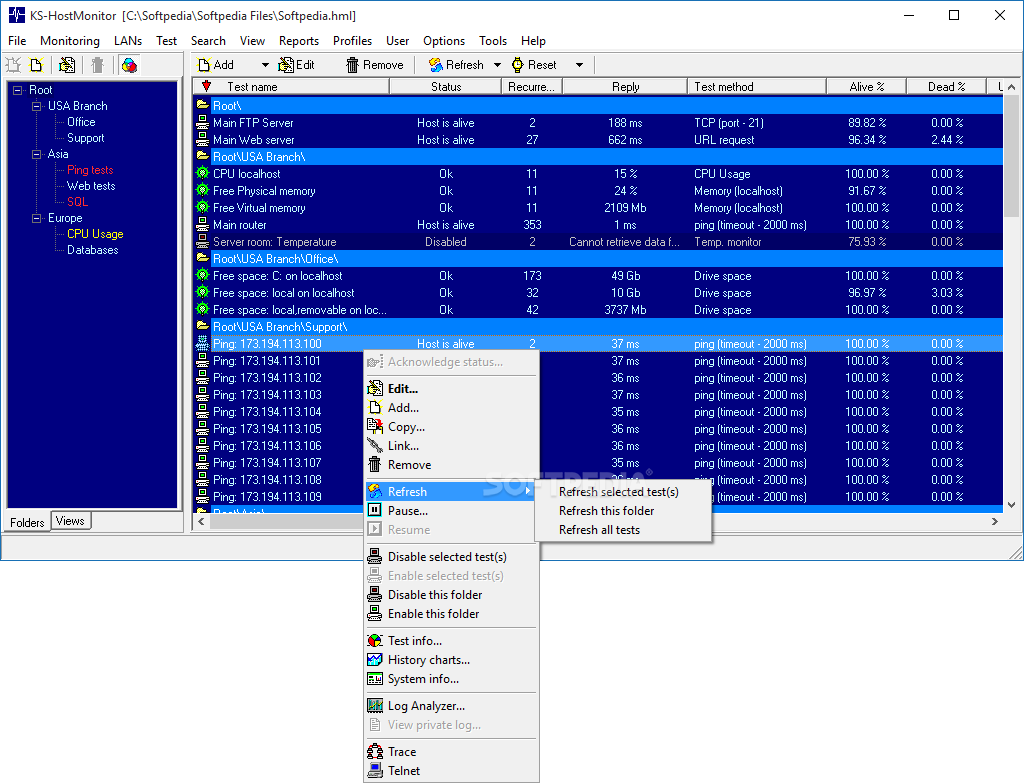Screen dimensions: 1024x783
Task: Choose Refresh all tests from submenu
Action: [x=623, y=530]
